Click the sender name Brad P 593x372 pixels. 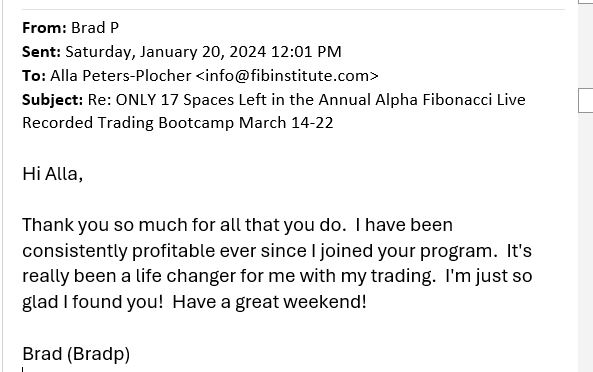[x=95, y=28]
